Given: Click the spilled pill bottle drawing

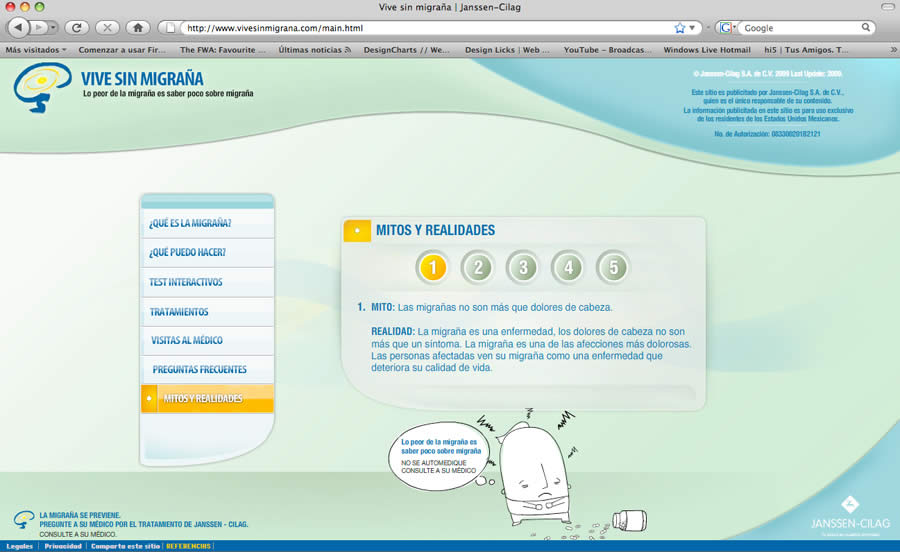Looking at the screenshot, I should (629, 520).
